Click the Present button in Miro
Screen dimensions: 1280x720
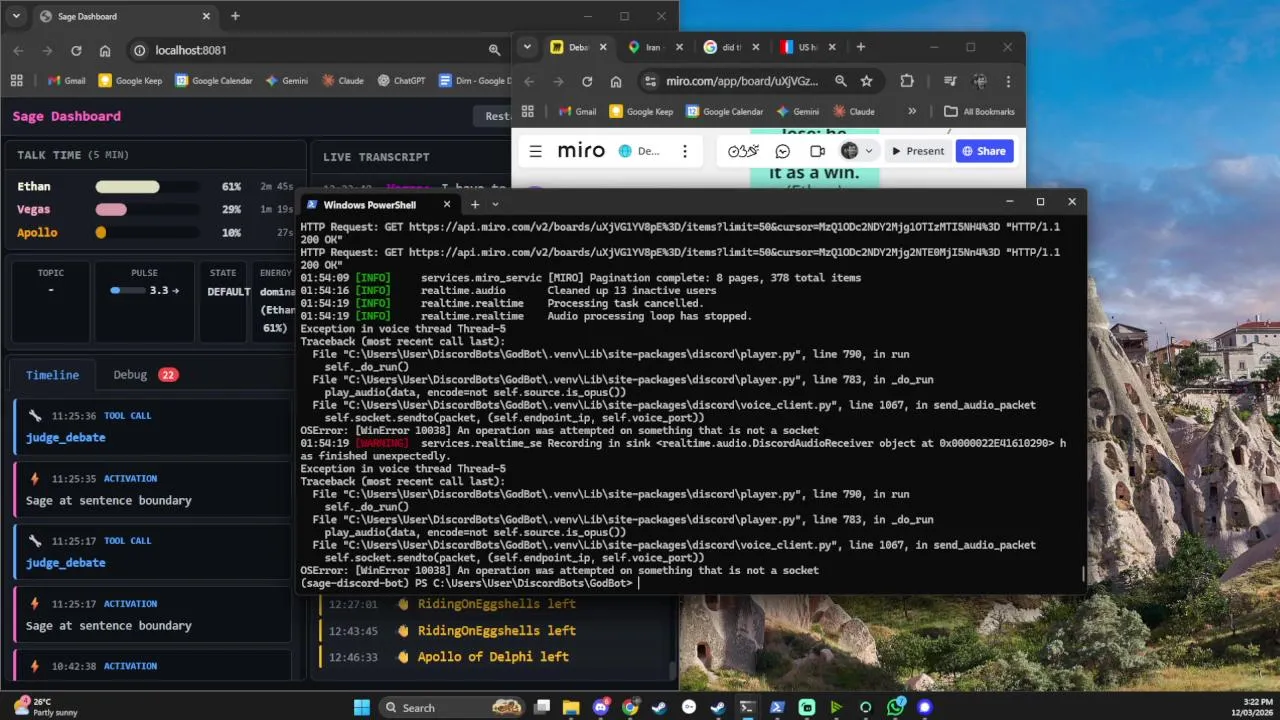click(x=917, y=151)
